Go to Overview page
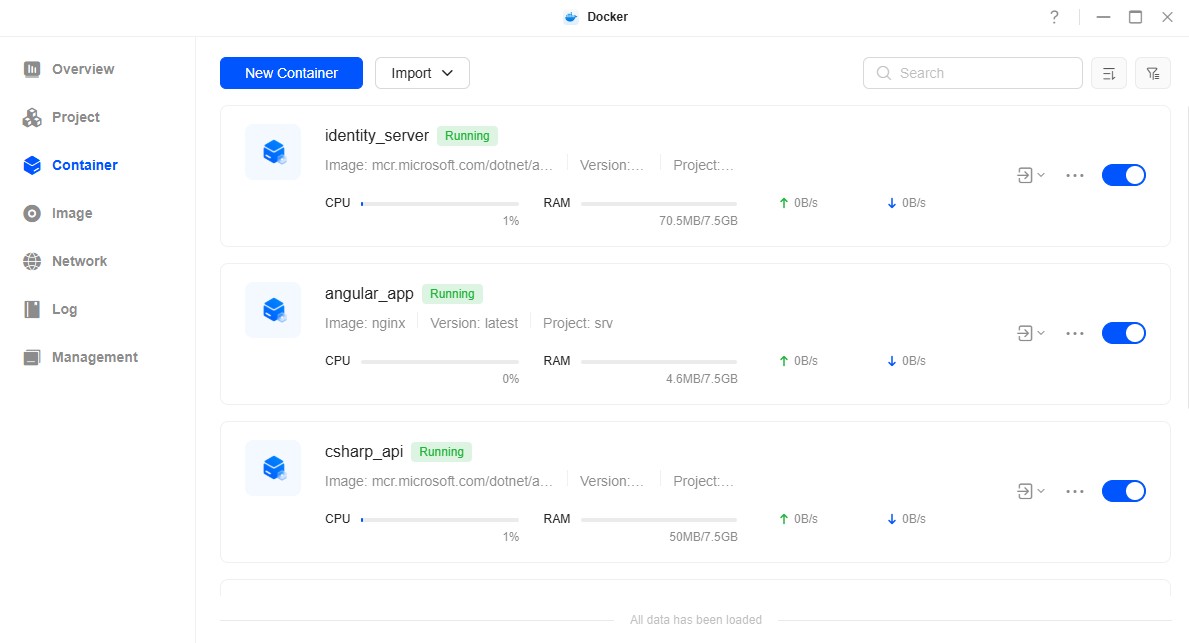Image resolution: width=1189 pixels, height=643 pixels. pos(83,69)
